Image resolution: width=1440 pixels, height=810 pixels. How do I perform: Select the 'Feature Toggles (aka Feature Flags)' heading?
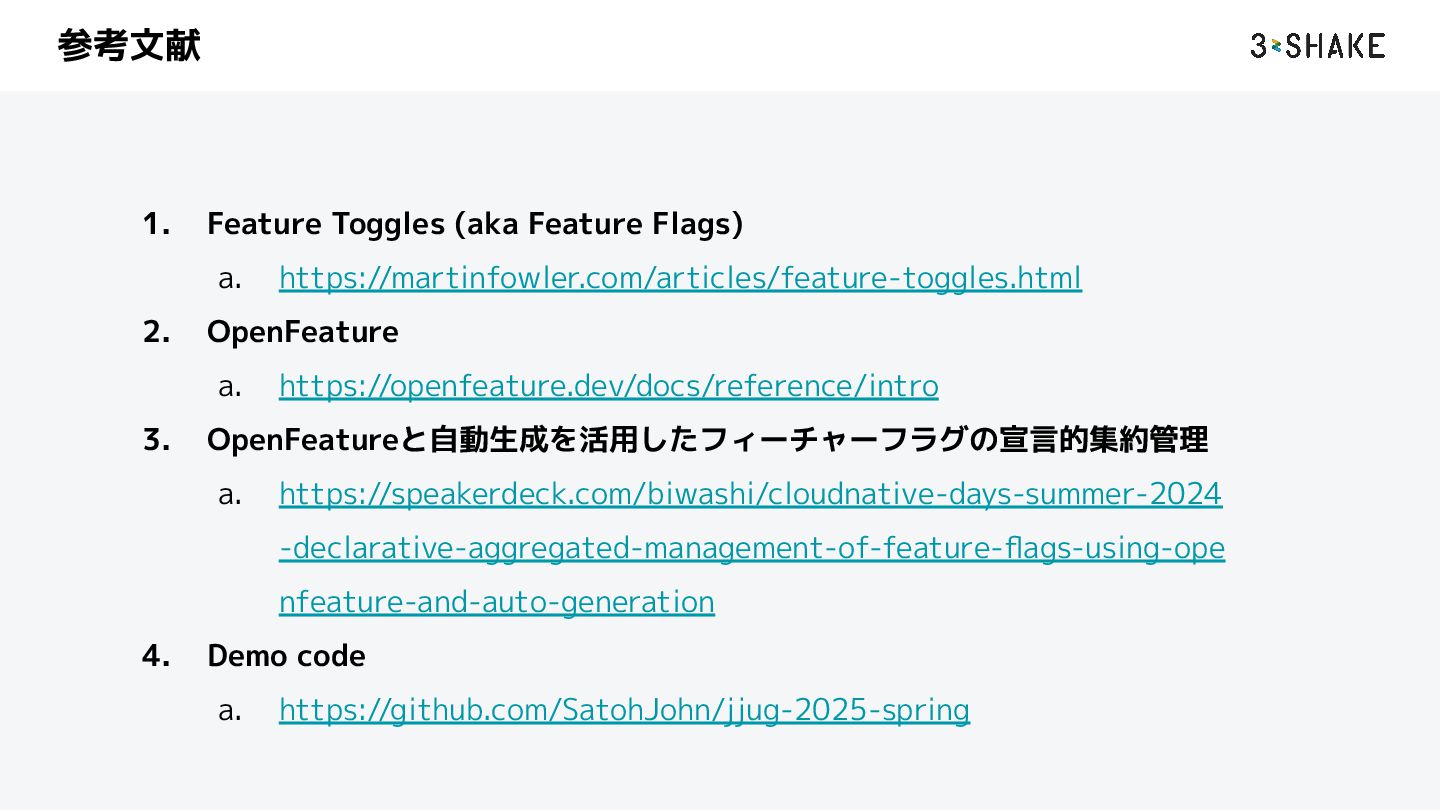(475, 224)
